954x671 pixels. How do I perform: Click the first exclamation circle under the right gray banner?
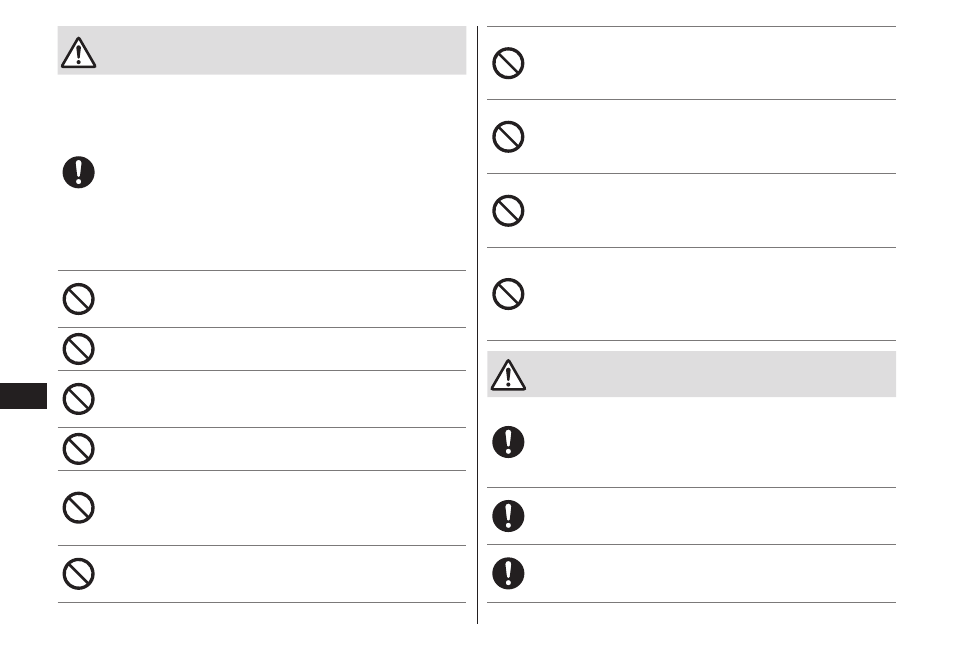coord(508,442)
